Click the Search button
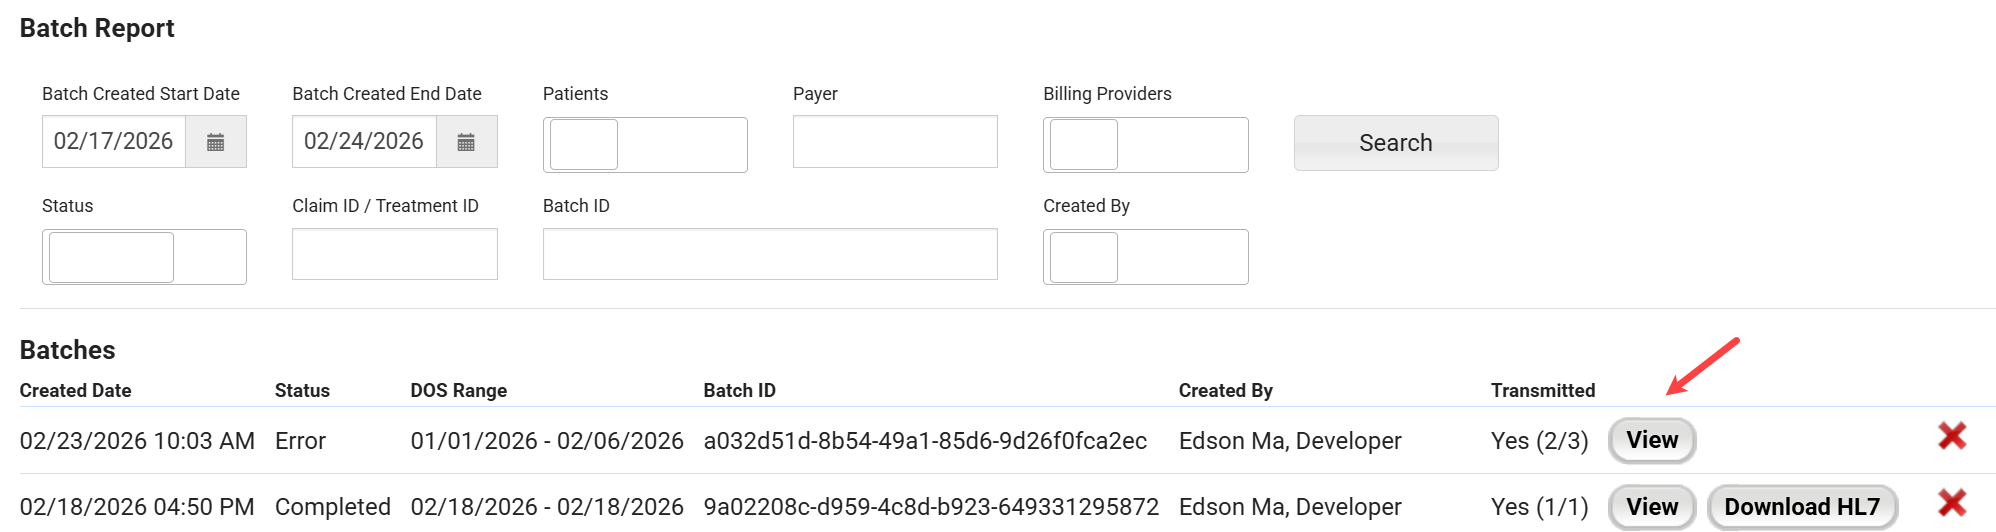The height and width of the screenshot is (532, 1996). pyautogui.click(x=1395, y=143)
